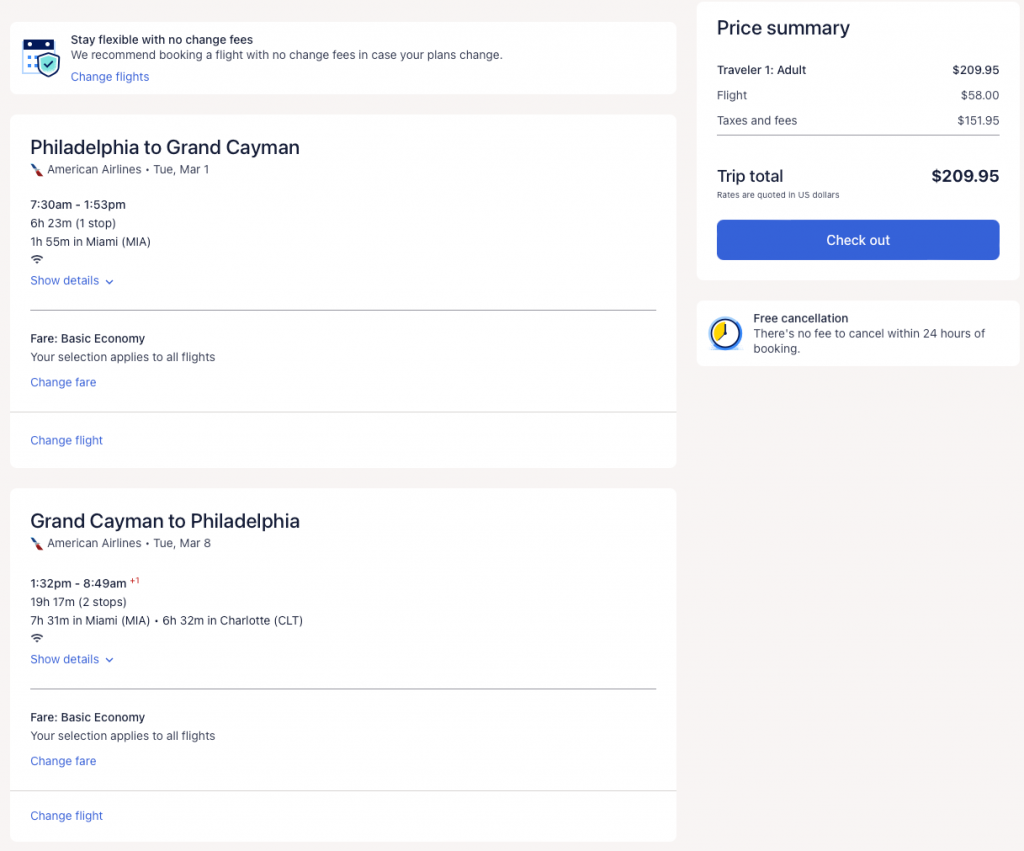Viewport: 1024px width, 851px height.
Task: Expand Show details for Grand Cayman to Philadelphia
Action: [x=65, y=660]
